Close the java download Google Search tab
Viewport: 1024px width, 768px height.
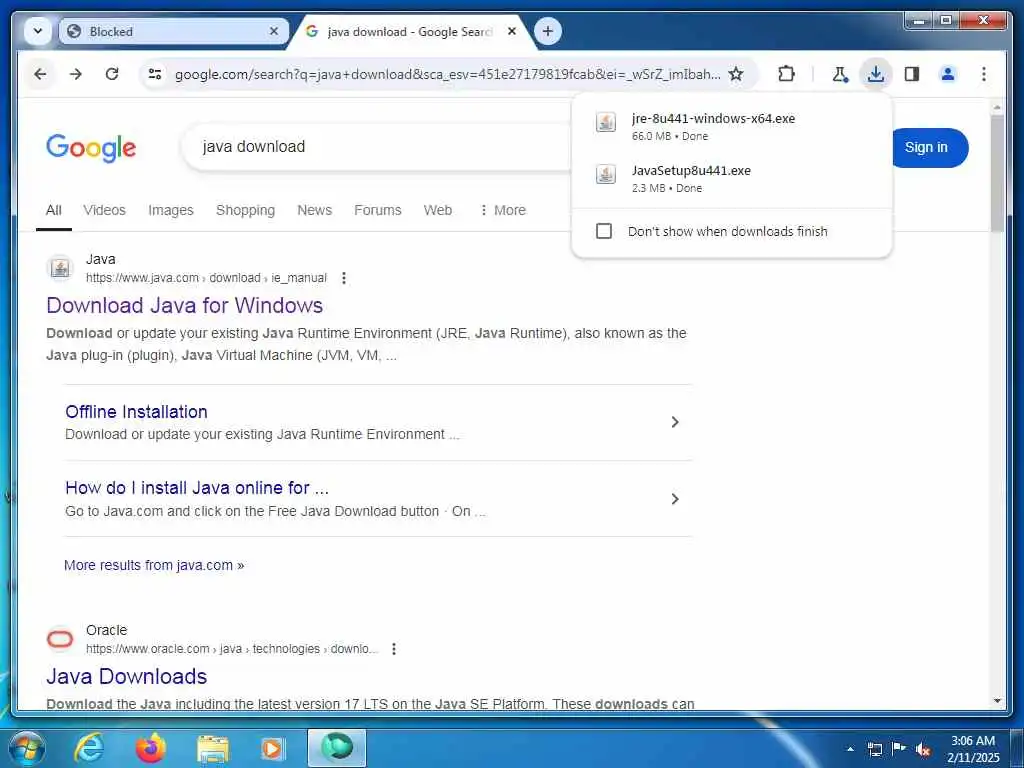(x=512, y=31)
